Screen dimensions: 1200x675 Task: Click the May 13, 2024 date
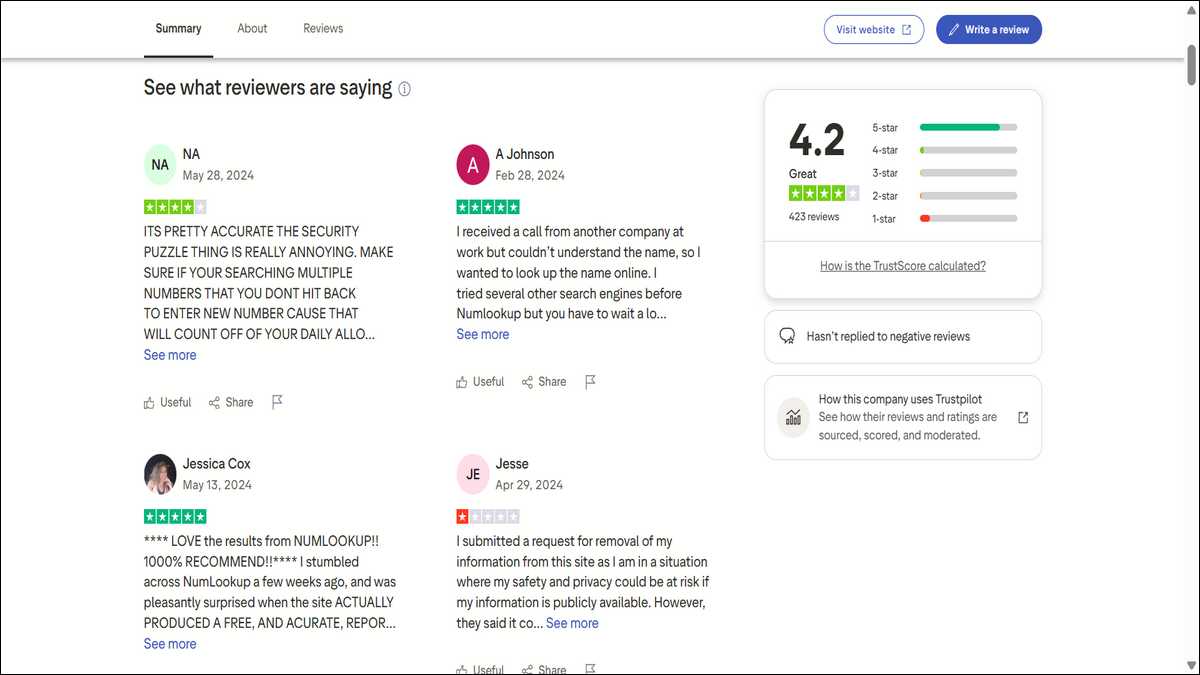coord(217,485)
